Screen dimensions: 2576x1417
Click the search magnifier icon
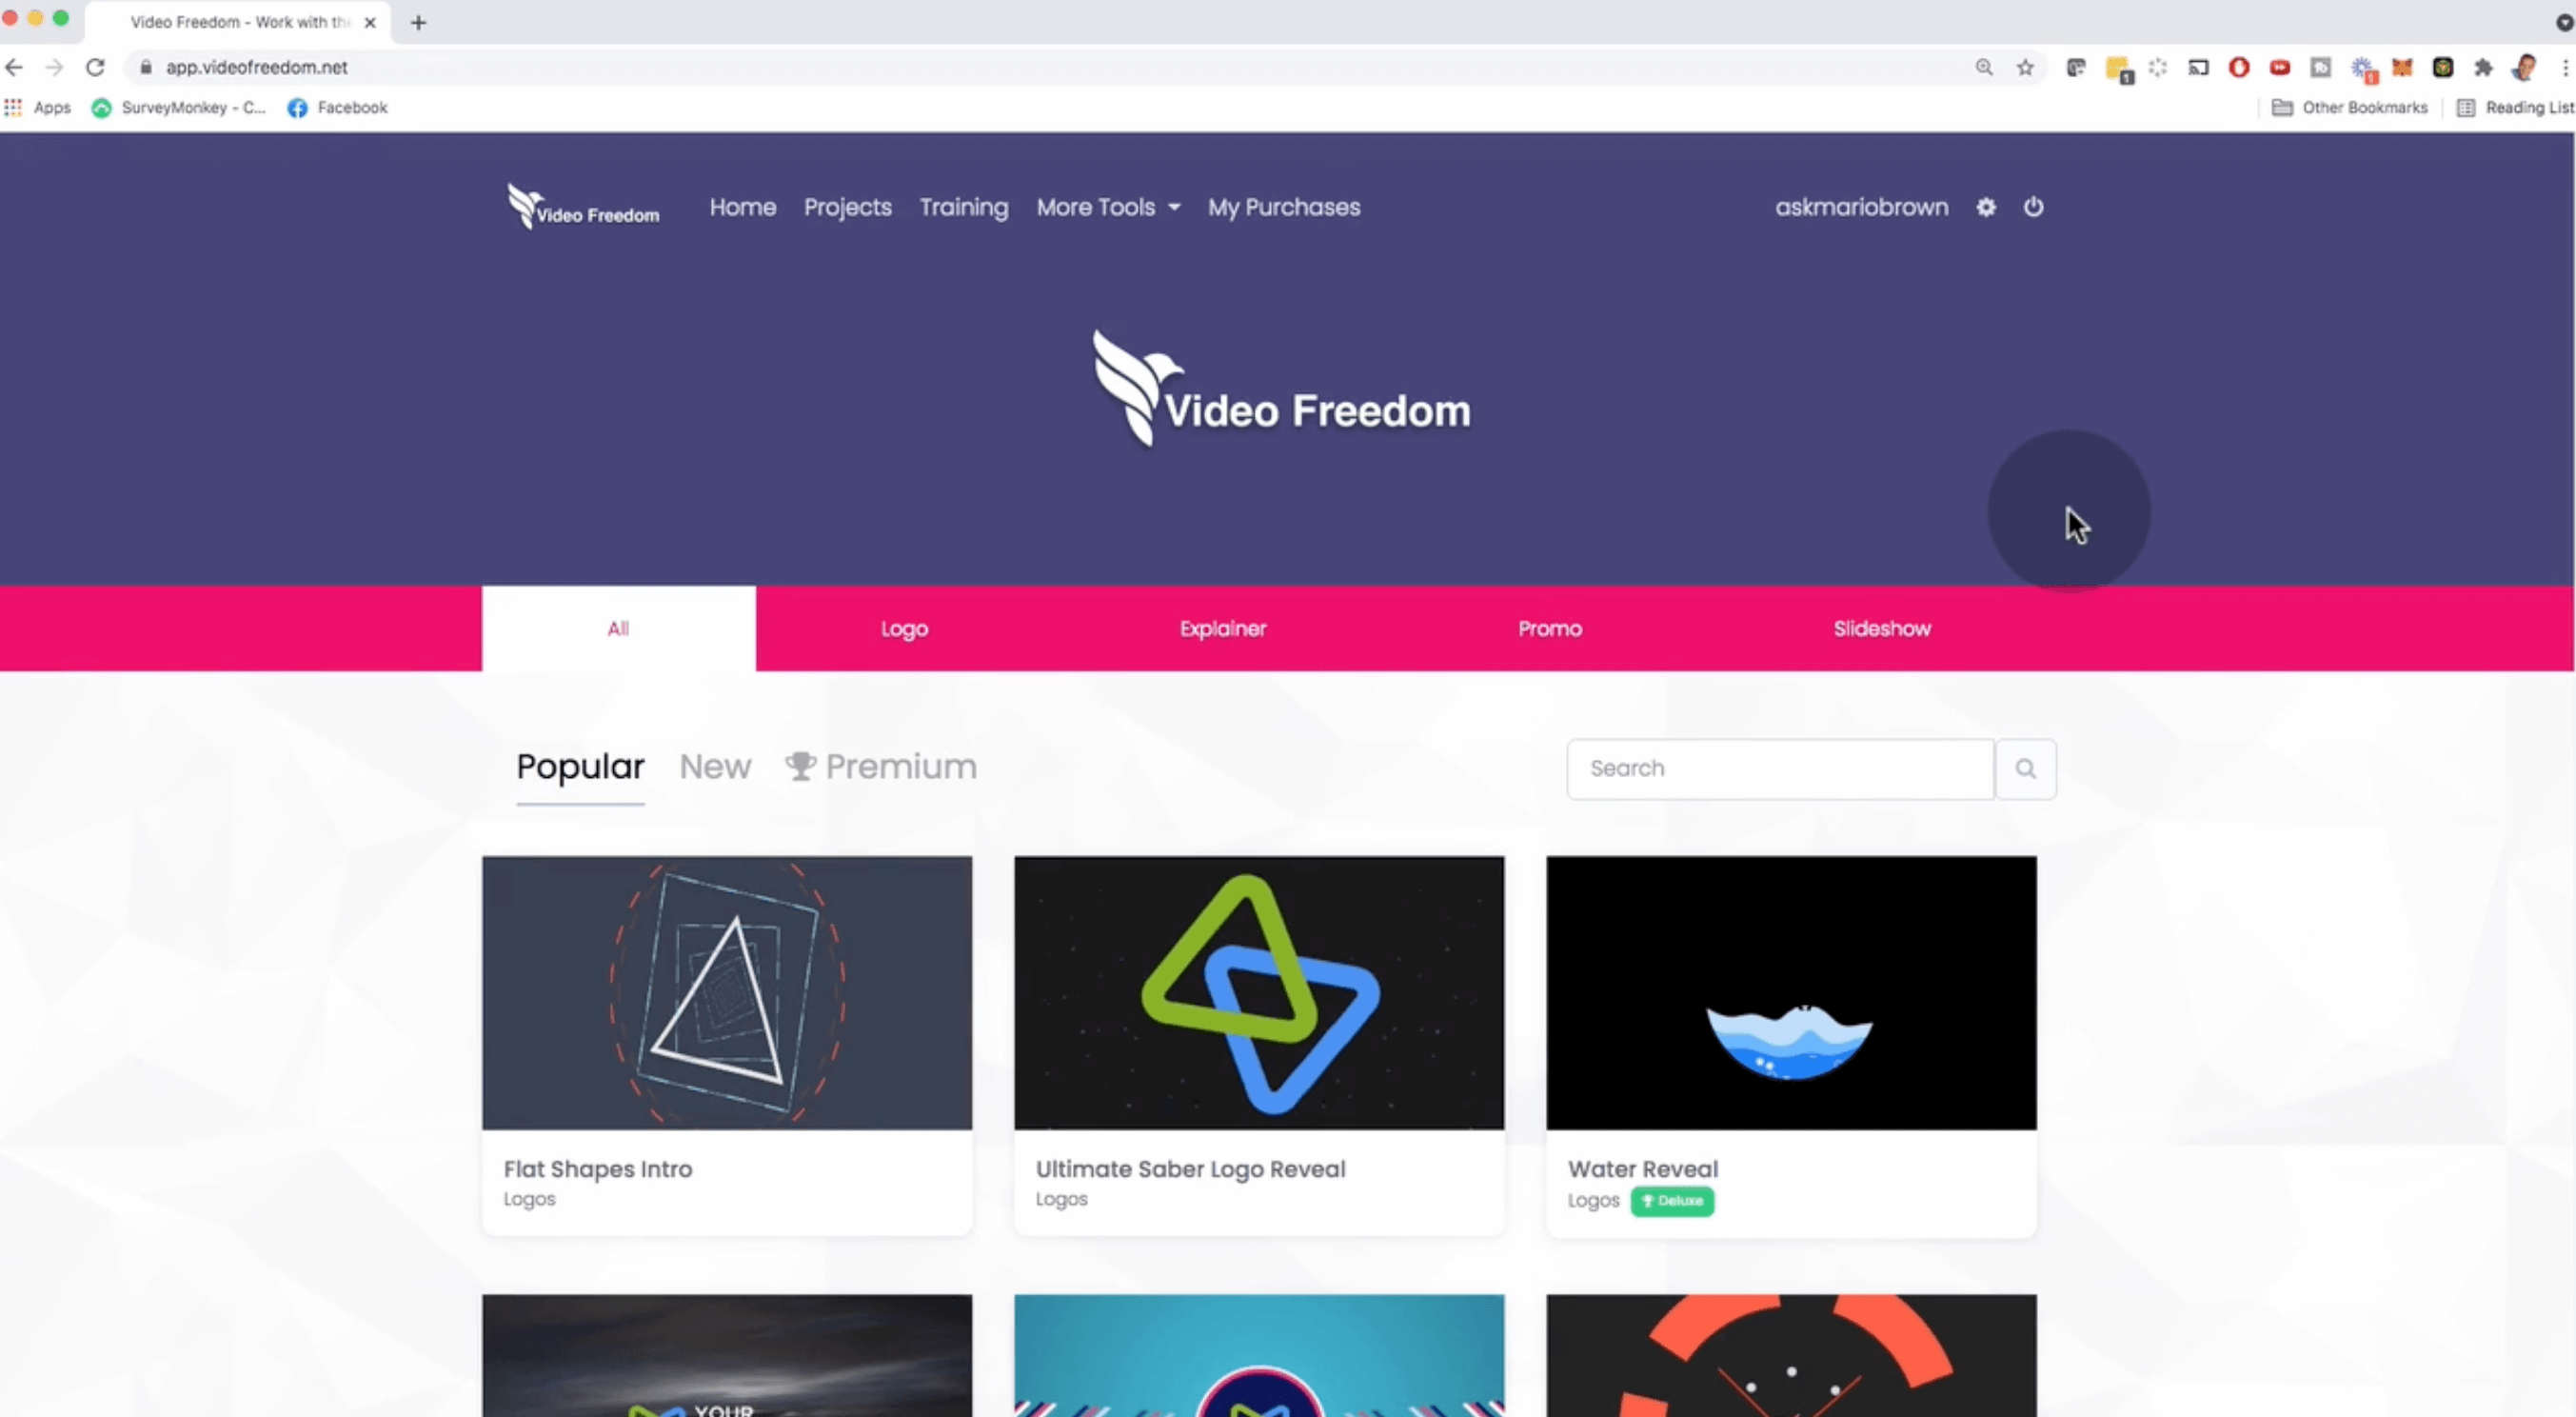point(2027,768)
